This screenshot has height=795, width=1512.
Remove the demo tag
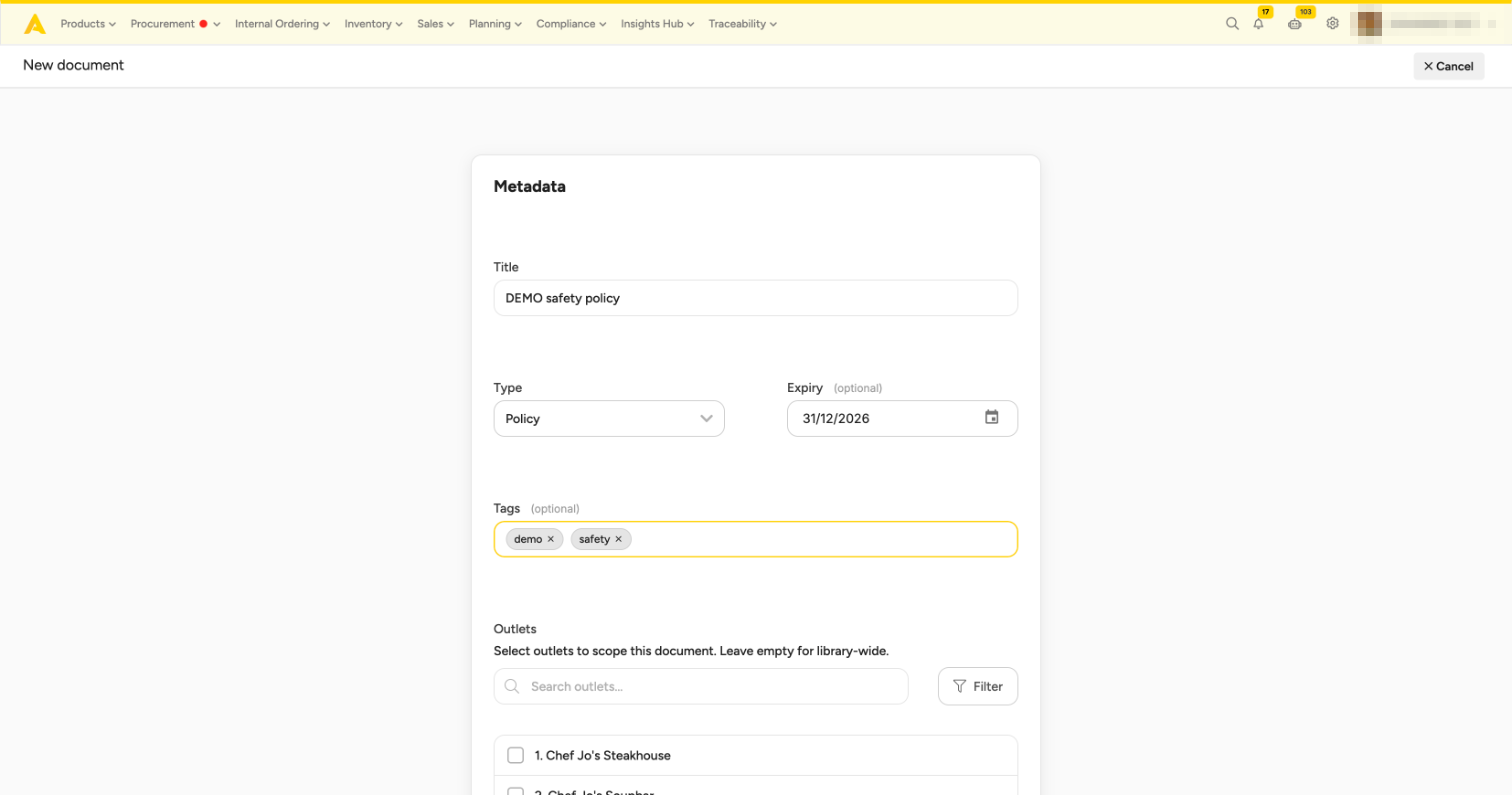550,539
